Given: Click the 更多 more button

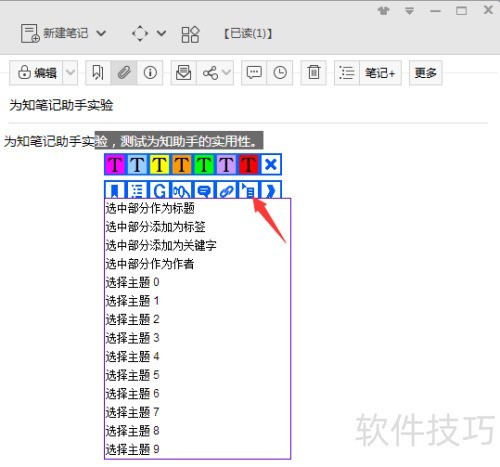Looking at the screenshot, I should tap(426, 73).
